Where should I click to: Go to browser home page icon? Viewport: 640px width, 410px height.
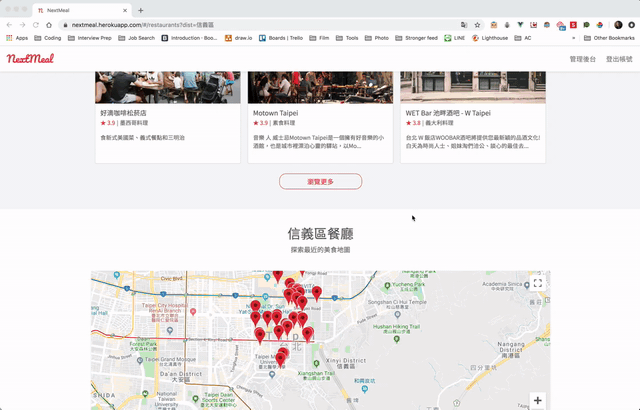point(49,25)
